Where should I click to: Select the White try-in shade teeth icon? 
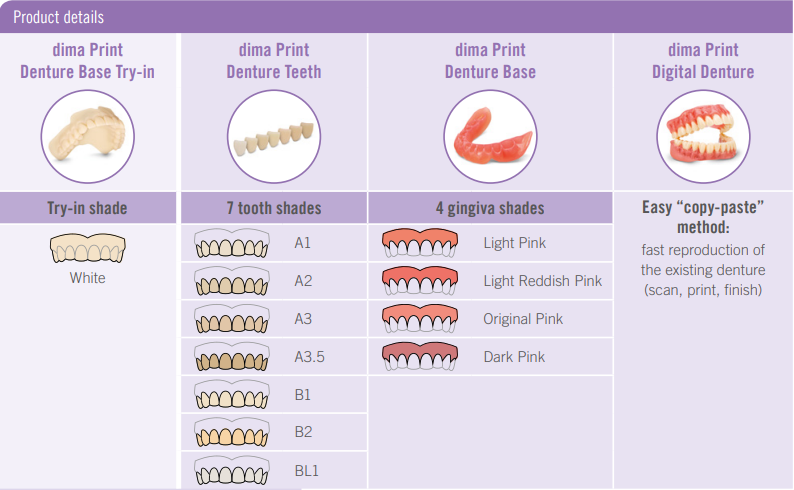pos(88,248)
